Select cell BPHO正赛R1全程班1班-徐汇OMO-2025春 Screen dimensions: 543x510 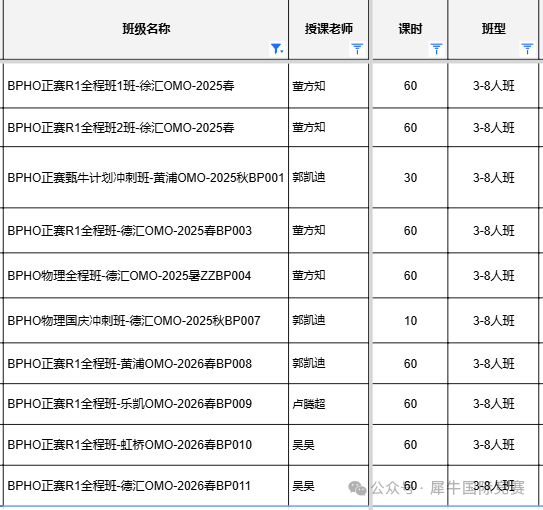pos(146,86)
